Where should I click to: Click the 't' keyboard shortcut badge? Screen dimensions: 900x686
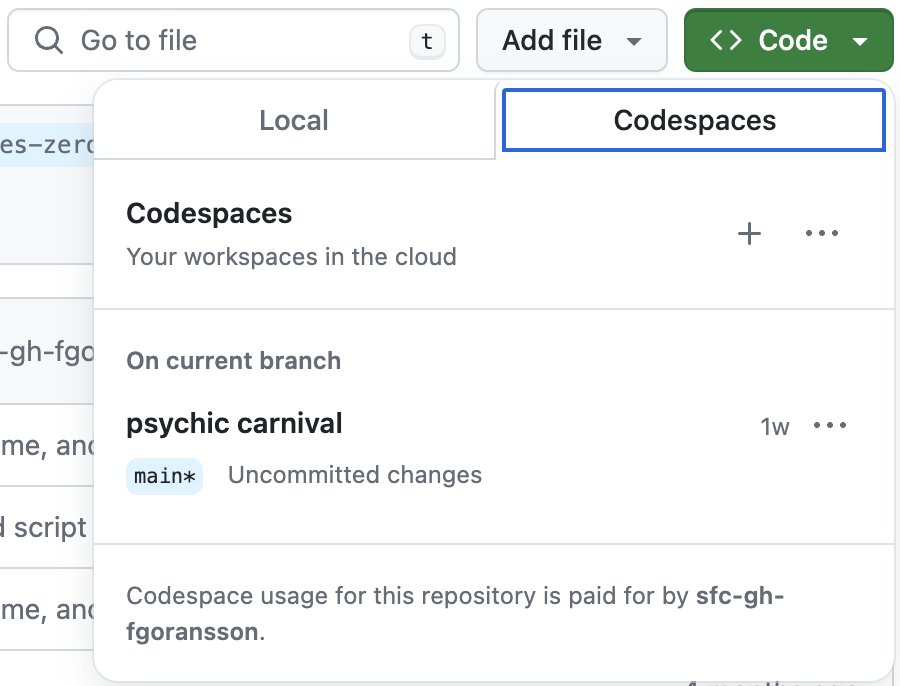point(428,40)
